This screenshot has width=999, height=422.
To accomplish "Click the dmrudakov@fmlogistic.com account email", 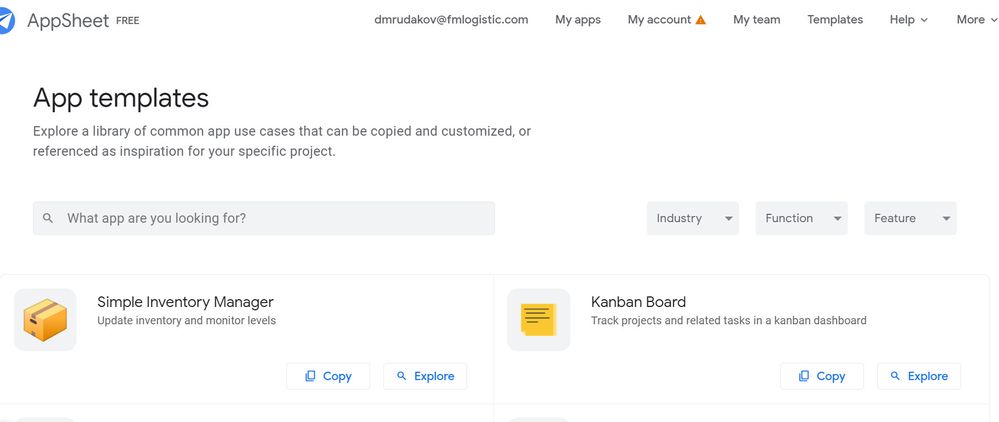I will click(451, 20).
